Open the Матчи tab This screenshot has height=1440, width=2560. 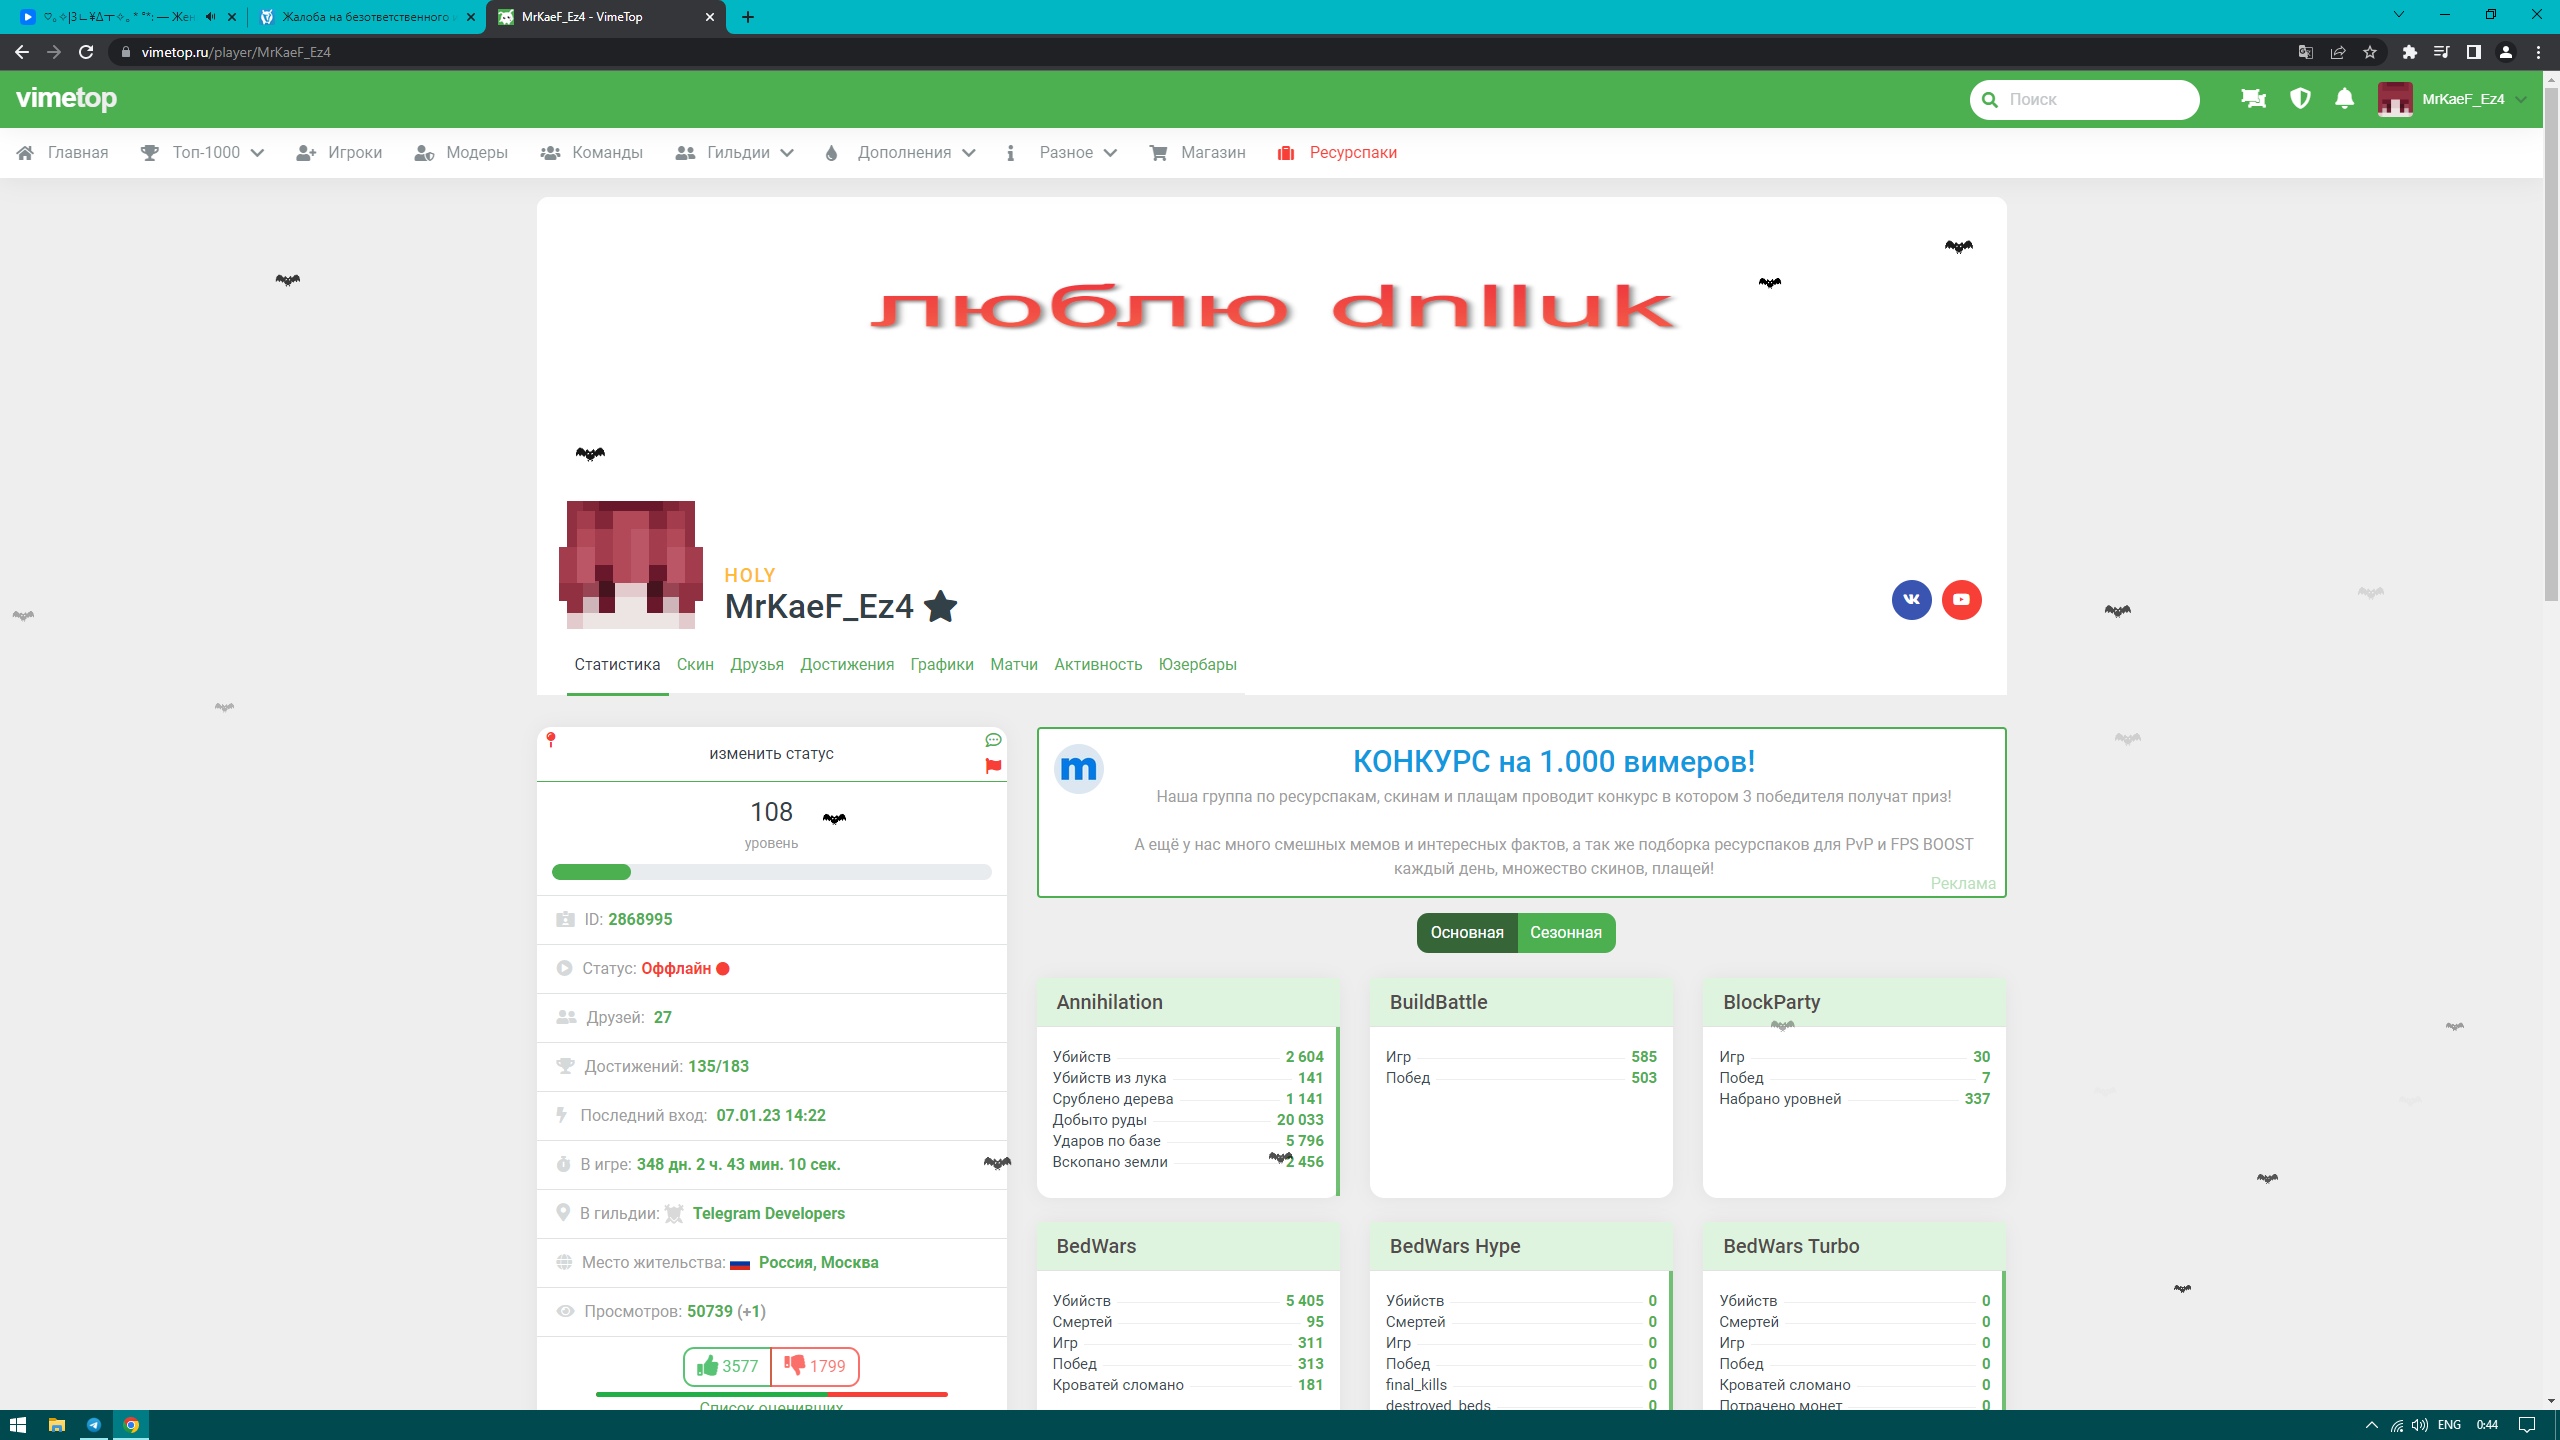1013,665
